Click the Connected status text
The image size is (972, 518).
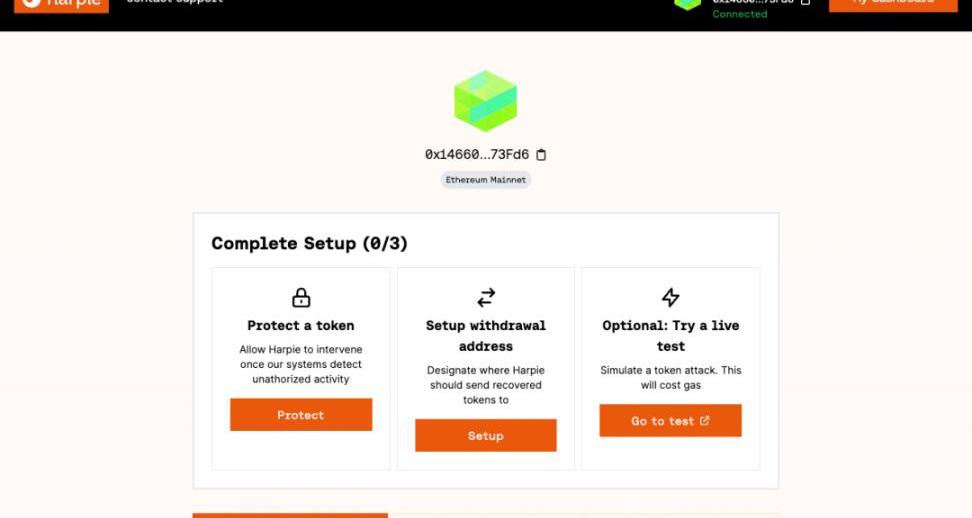pos(740,14)
